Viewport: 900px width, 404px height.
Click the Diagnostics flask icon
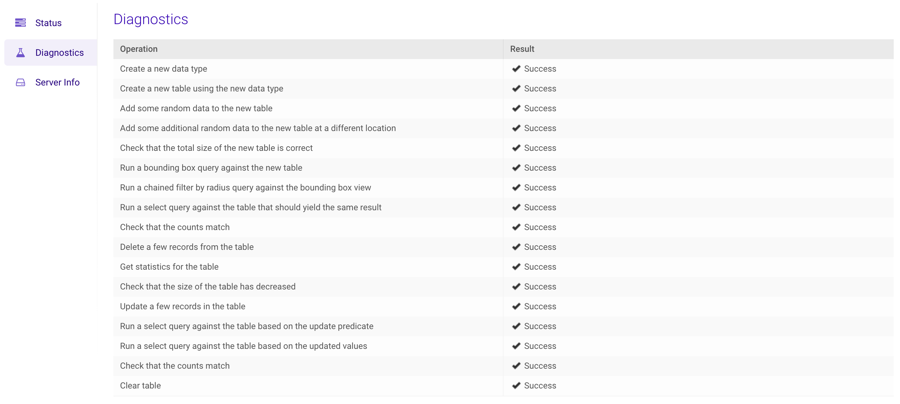tap(20, 53)
